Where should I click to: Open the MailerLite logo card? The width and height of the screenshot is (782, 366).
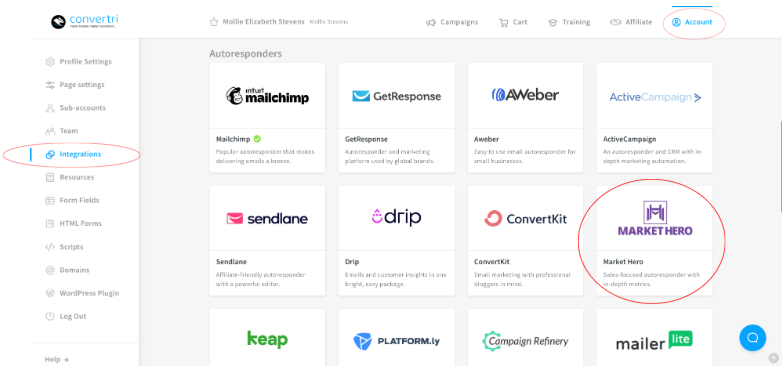[x=654, y=338]
